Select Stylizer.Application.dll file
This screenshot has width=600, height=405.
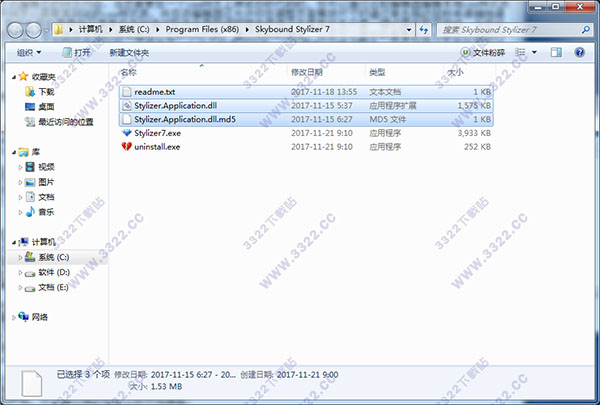(x=306, y=106)
